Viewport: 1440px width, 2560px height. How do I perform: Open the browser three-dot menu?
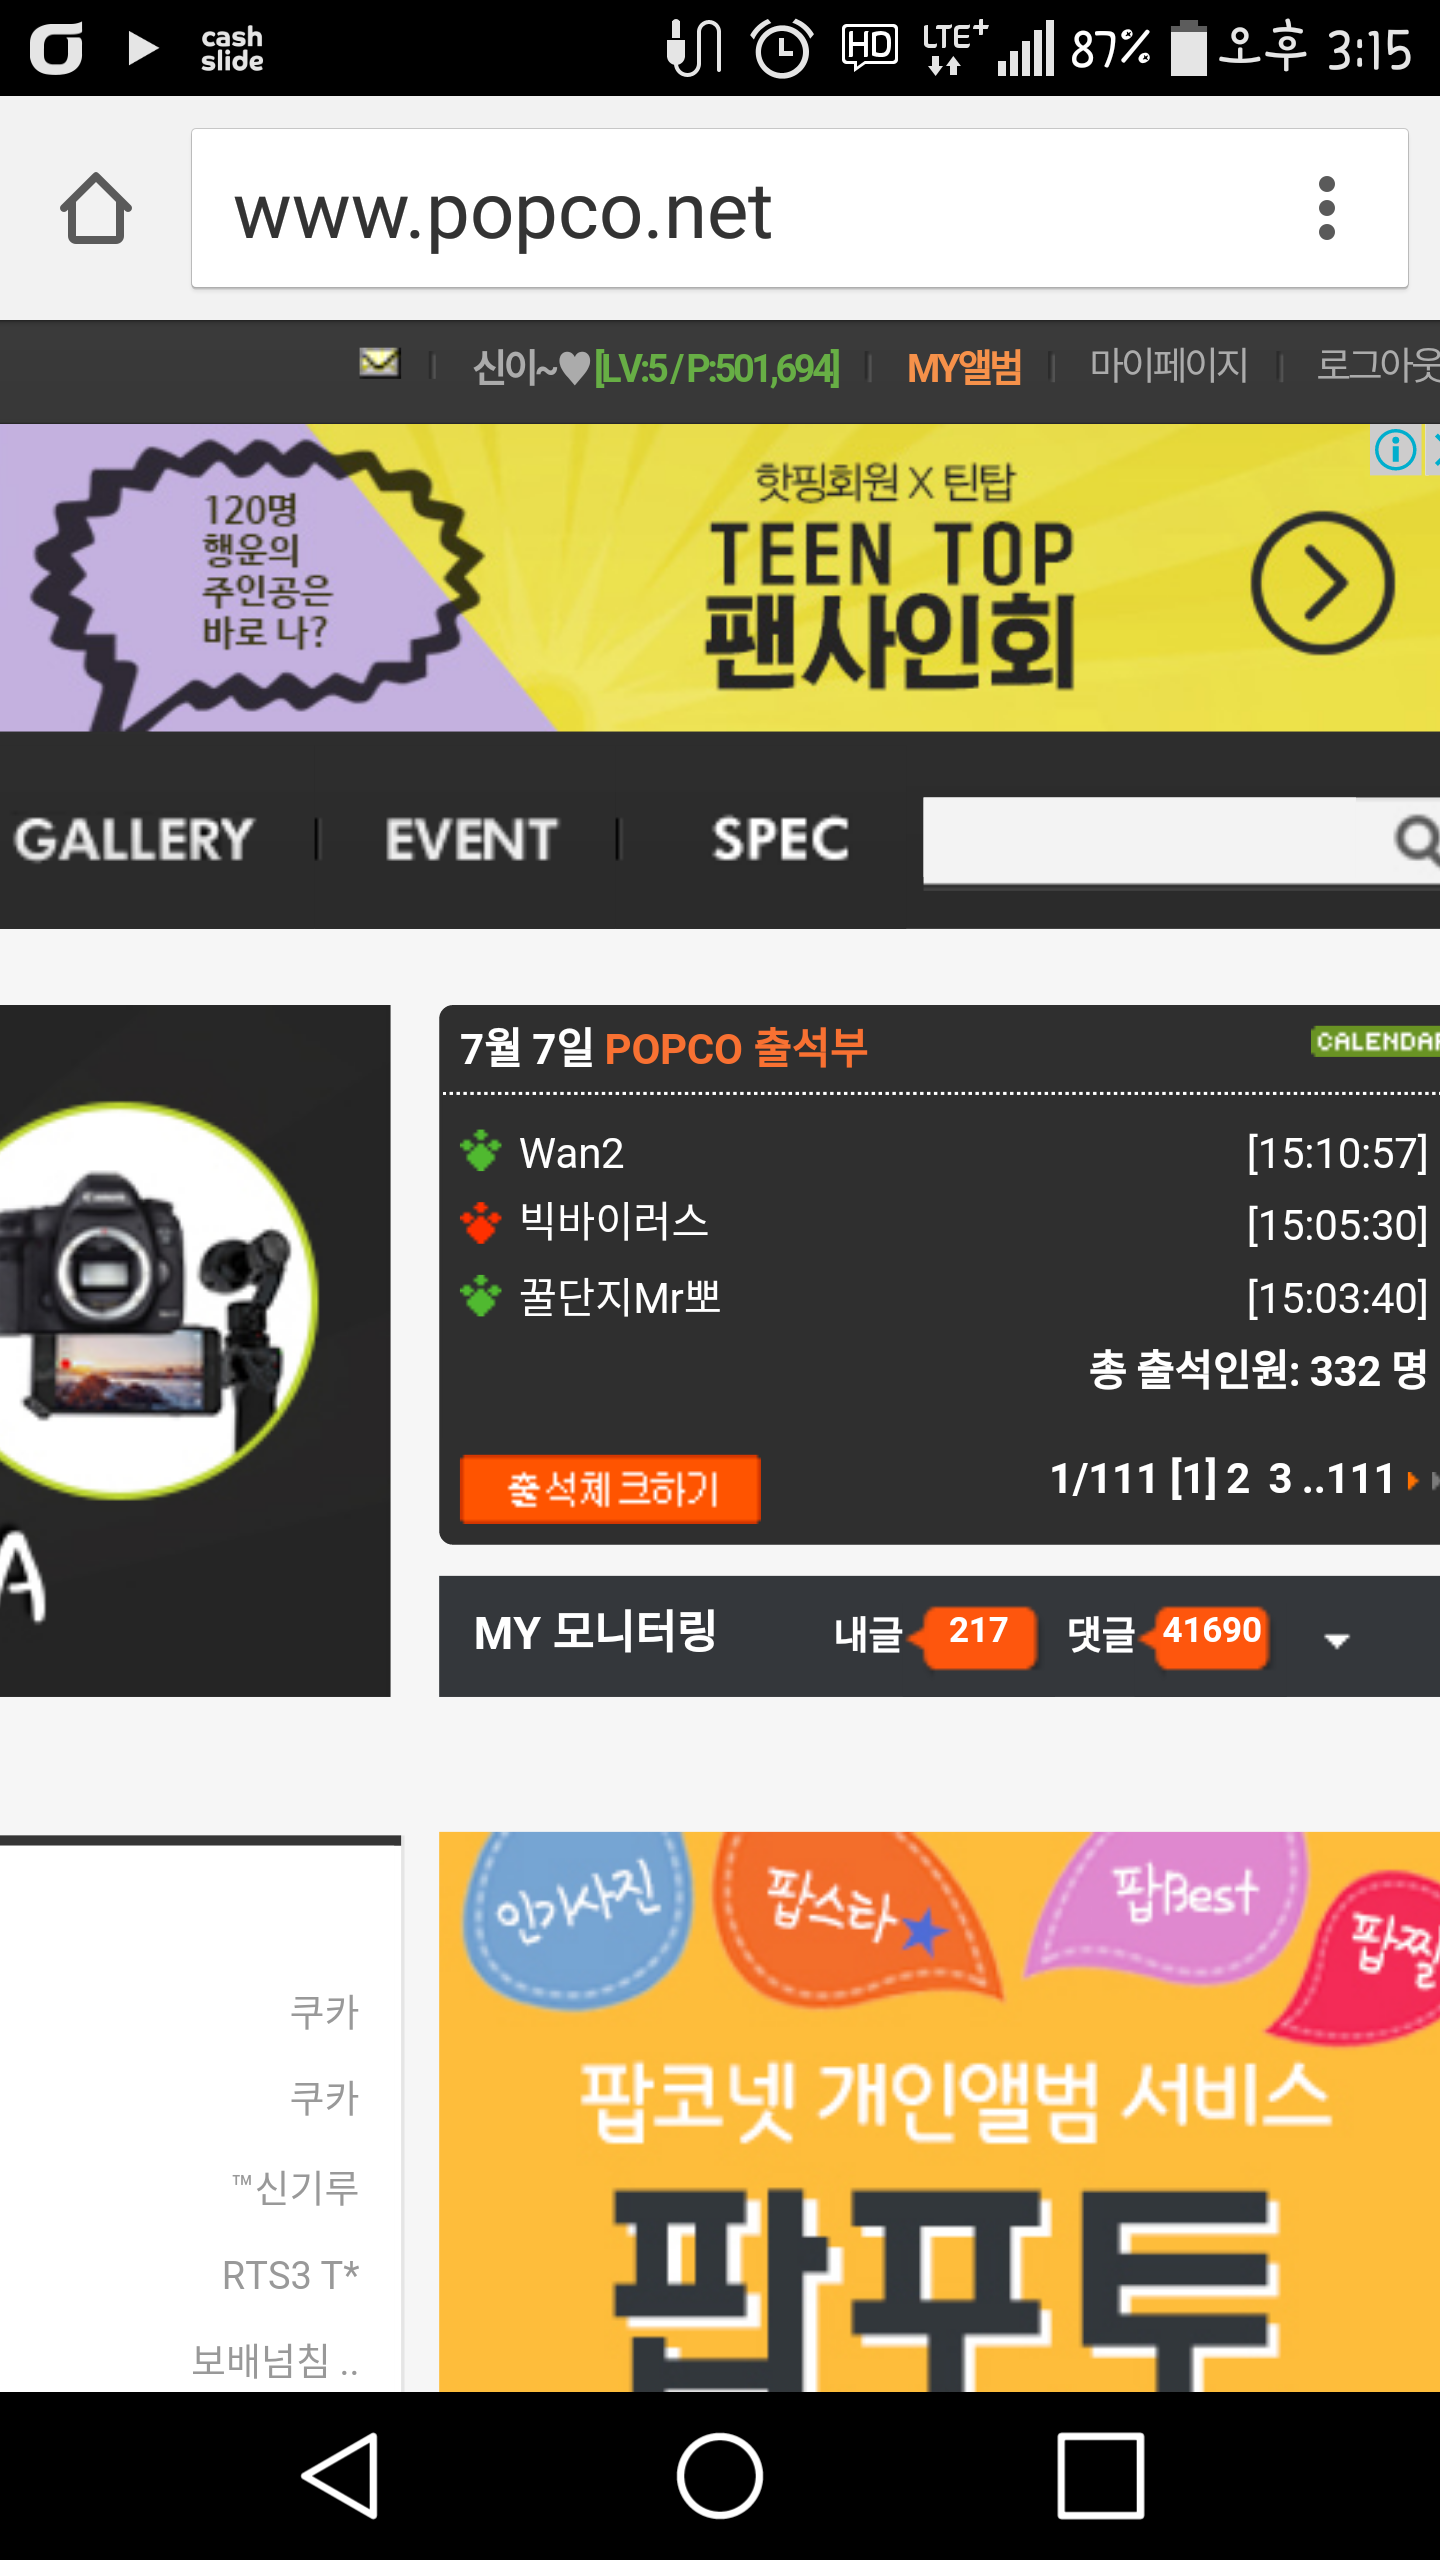click(x=1326, y=208)
